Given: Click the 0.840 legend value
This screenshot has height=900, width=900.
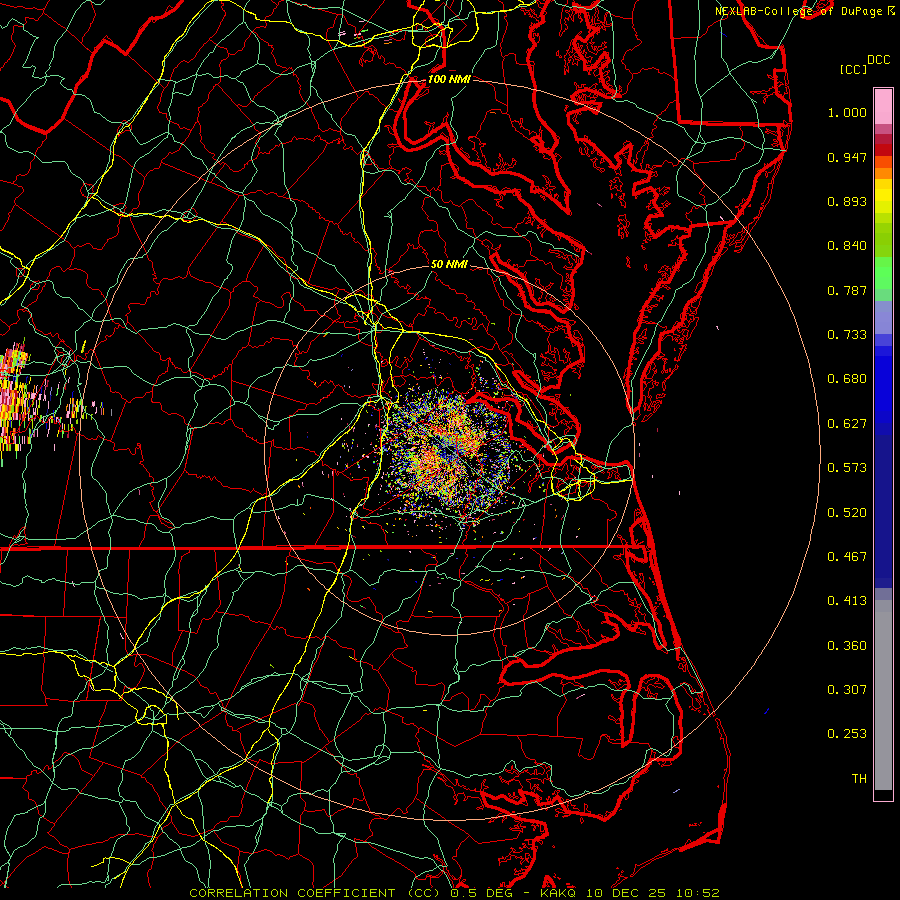Looking at the screenshot, I should [847, 246].
